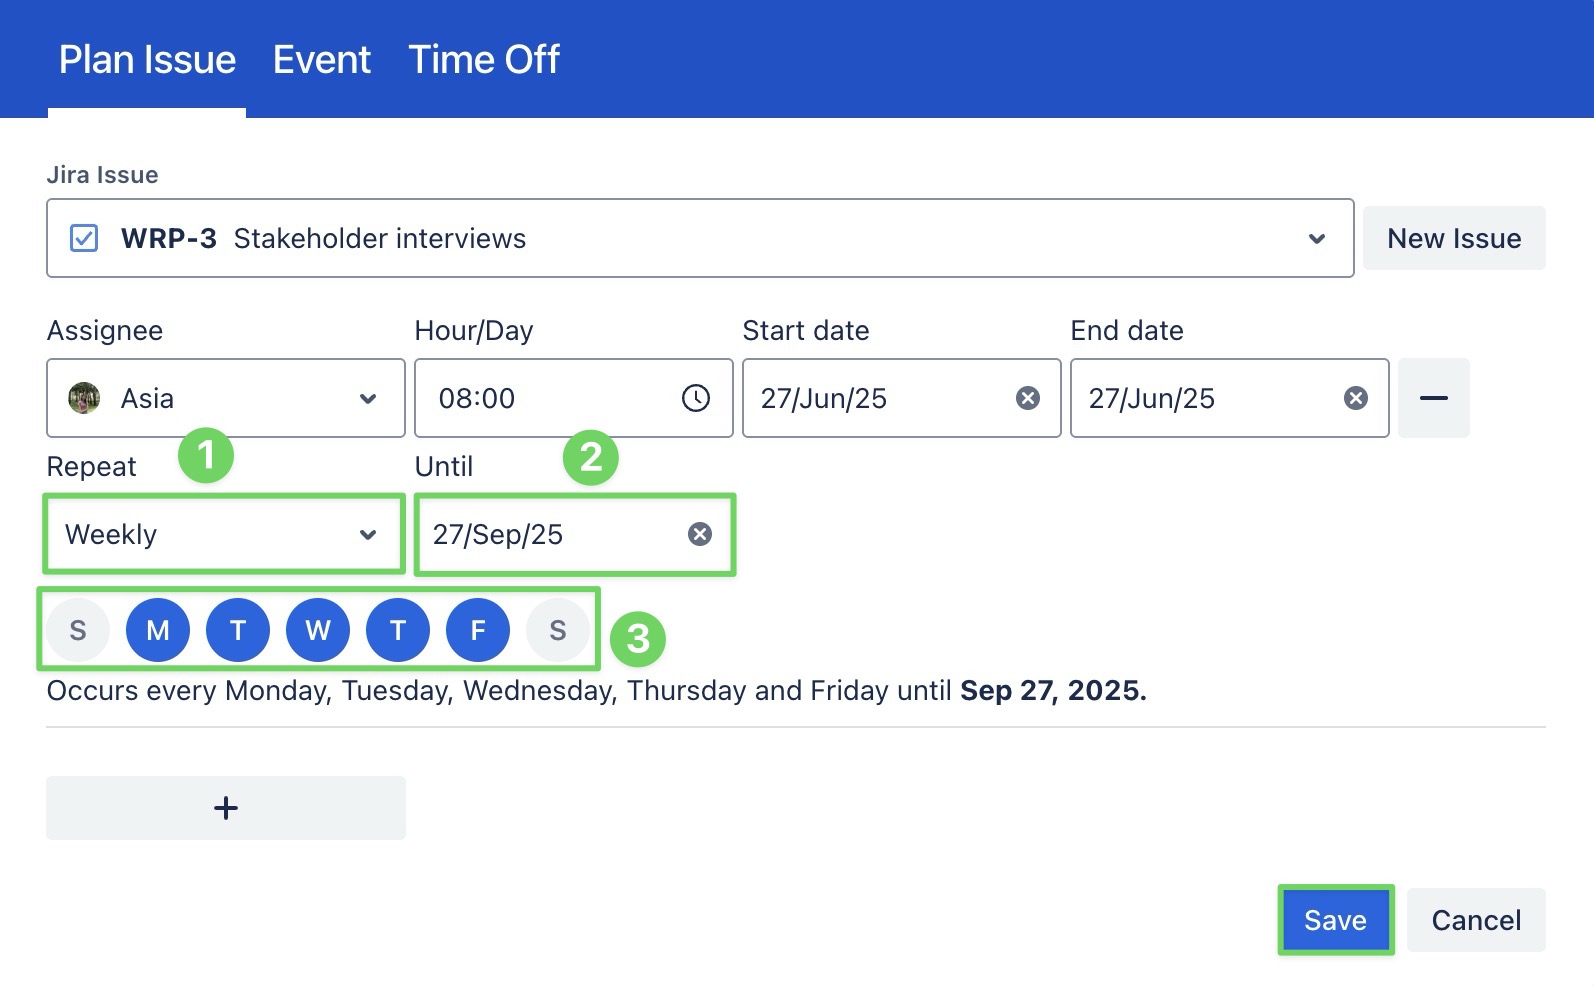Image resolution: width=1594 pixels, height=986 pixels.
Task: Click the clock icon in Hour/Day field
Action: [696, 398]
